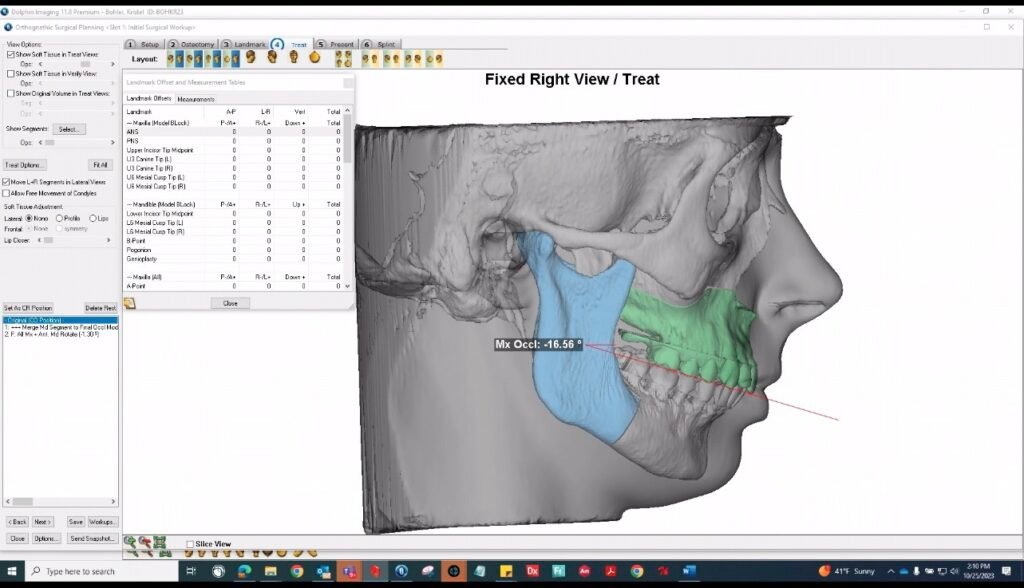Open the Measurements tab

click(x=196, y=99)
